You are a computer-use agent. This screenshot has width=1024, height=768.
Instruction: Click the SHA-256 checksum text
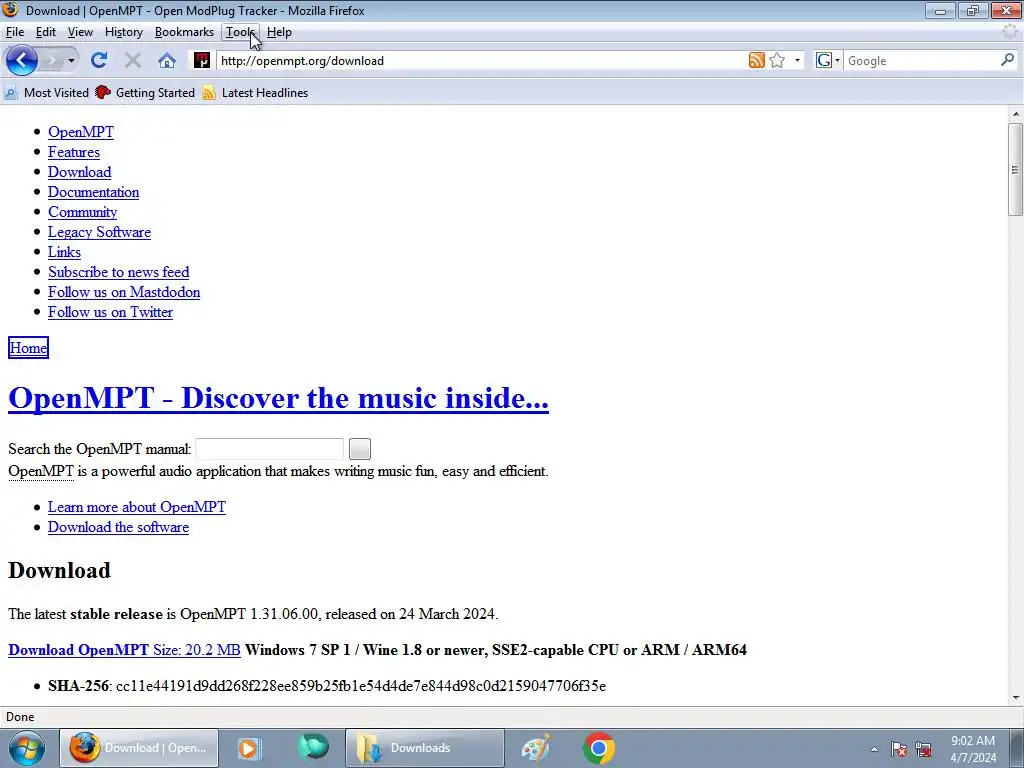327,686
